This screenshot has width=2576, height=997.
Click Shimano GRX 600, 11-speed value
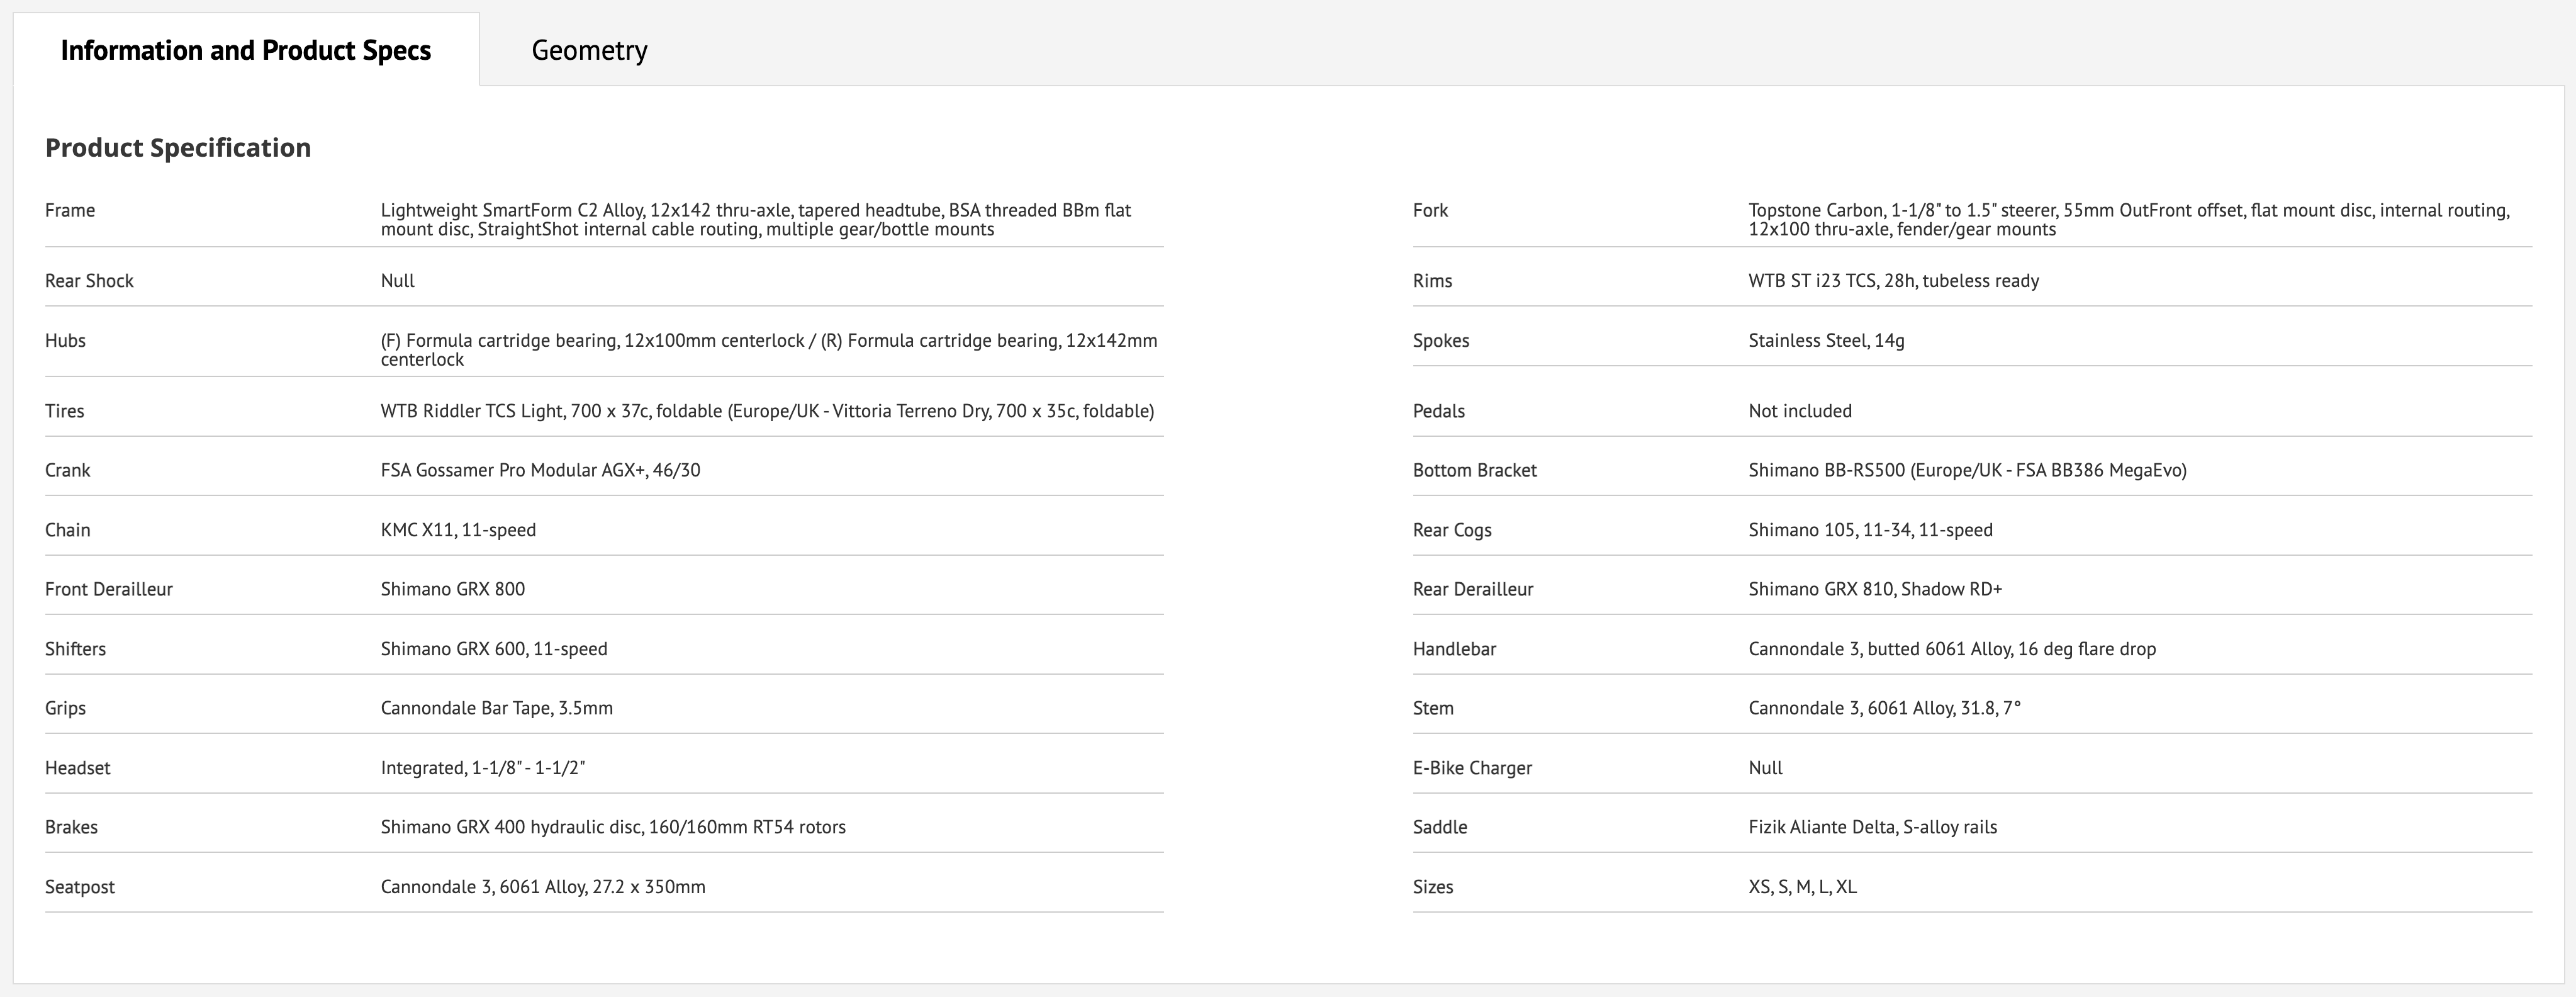tap(494, 649)
